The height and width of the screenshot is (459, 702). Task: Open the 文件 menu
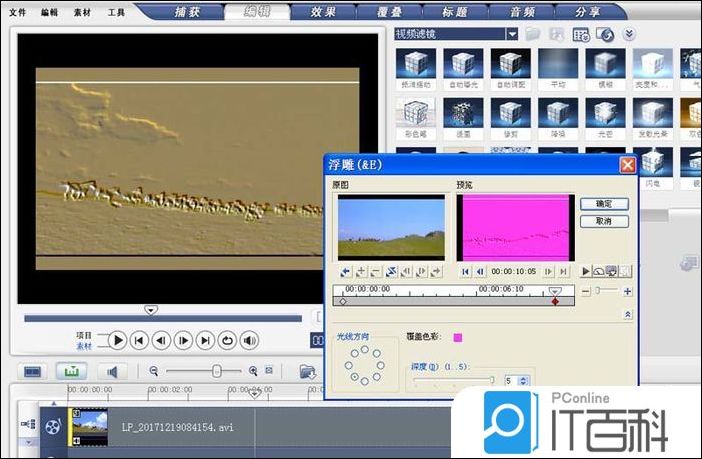(x=17, y=13)
